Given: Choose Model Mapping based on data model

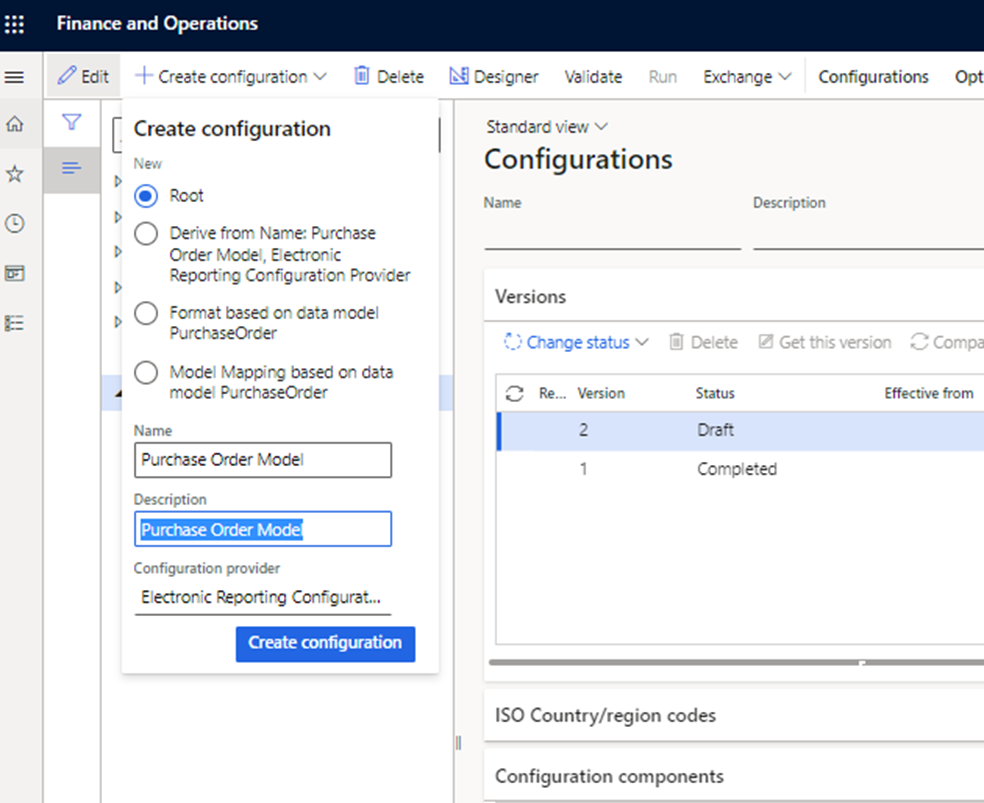Looking at the screenshot, I should pyautogui.click(x=146, y=372).
